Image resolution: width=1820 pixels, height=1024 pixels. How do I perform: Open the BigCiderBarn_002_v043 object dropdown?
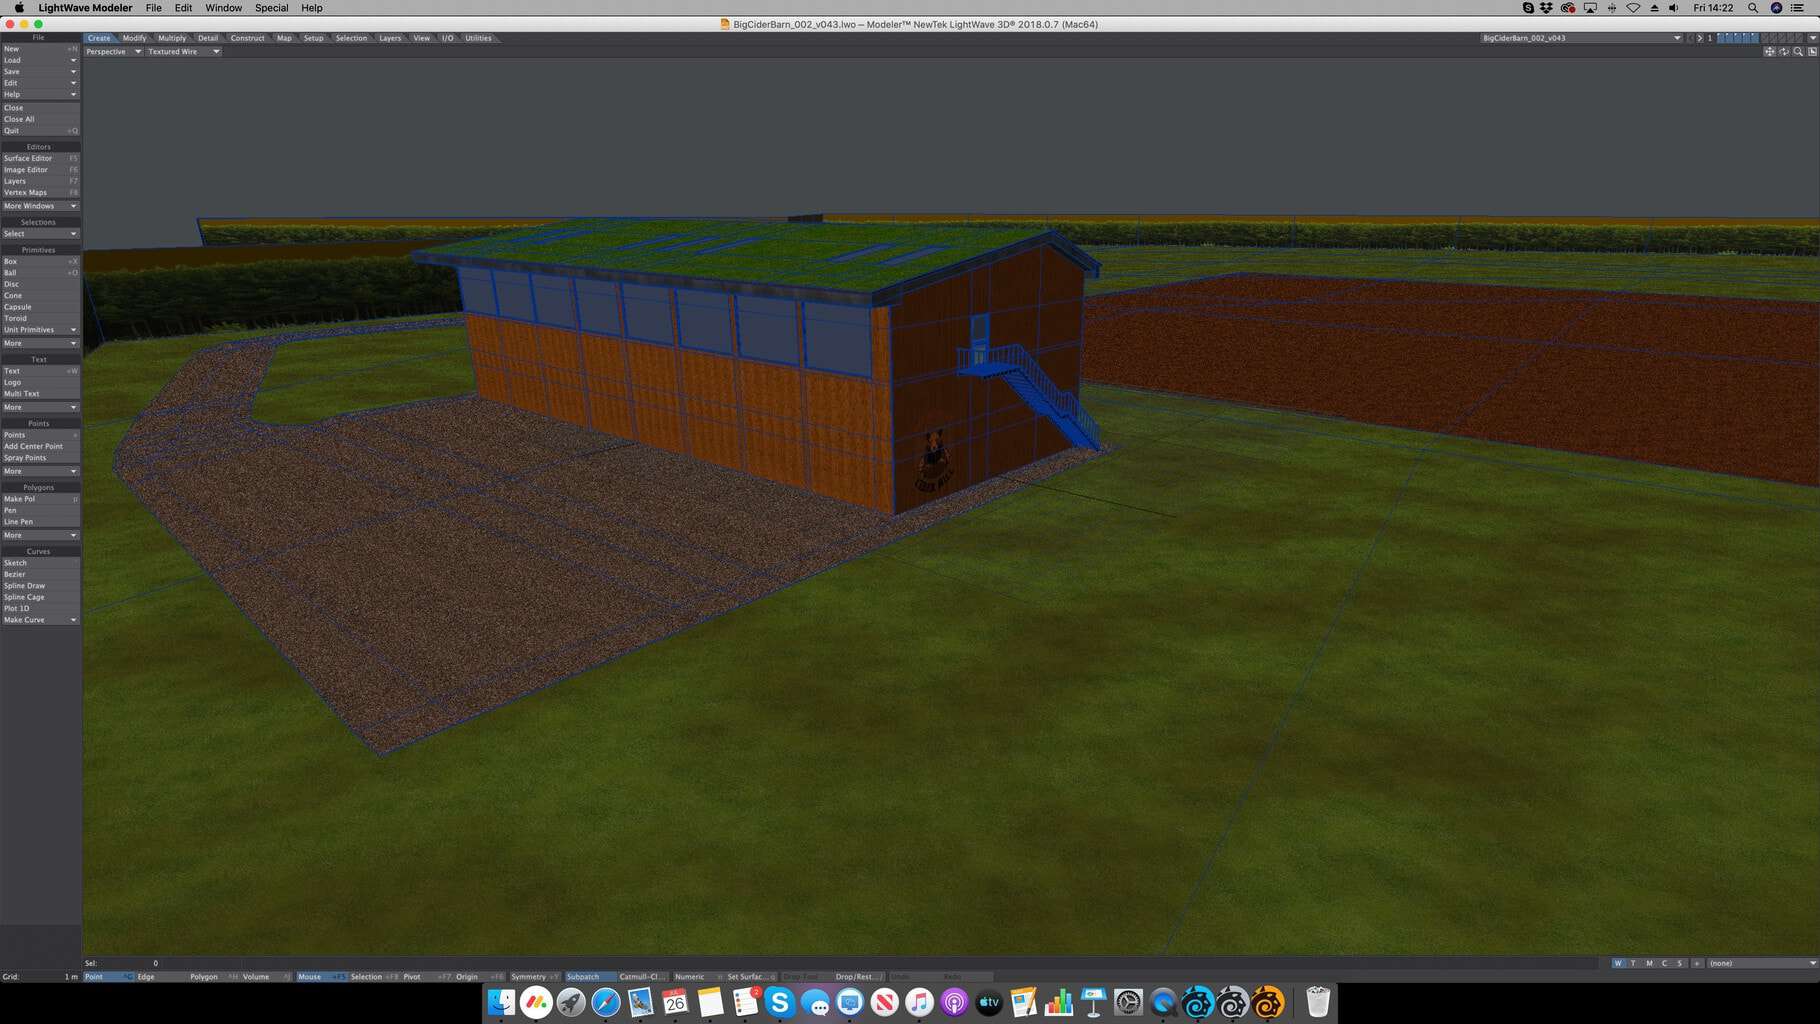[1580, 38]
